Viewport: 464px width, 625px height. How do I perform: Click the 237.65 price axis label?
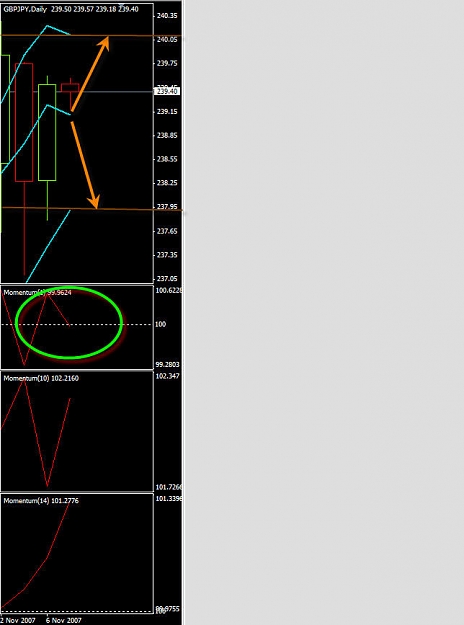pyautogui.click(x=167, y=231)
